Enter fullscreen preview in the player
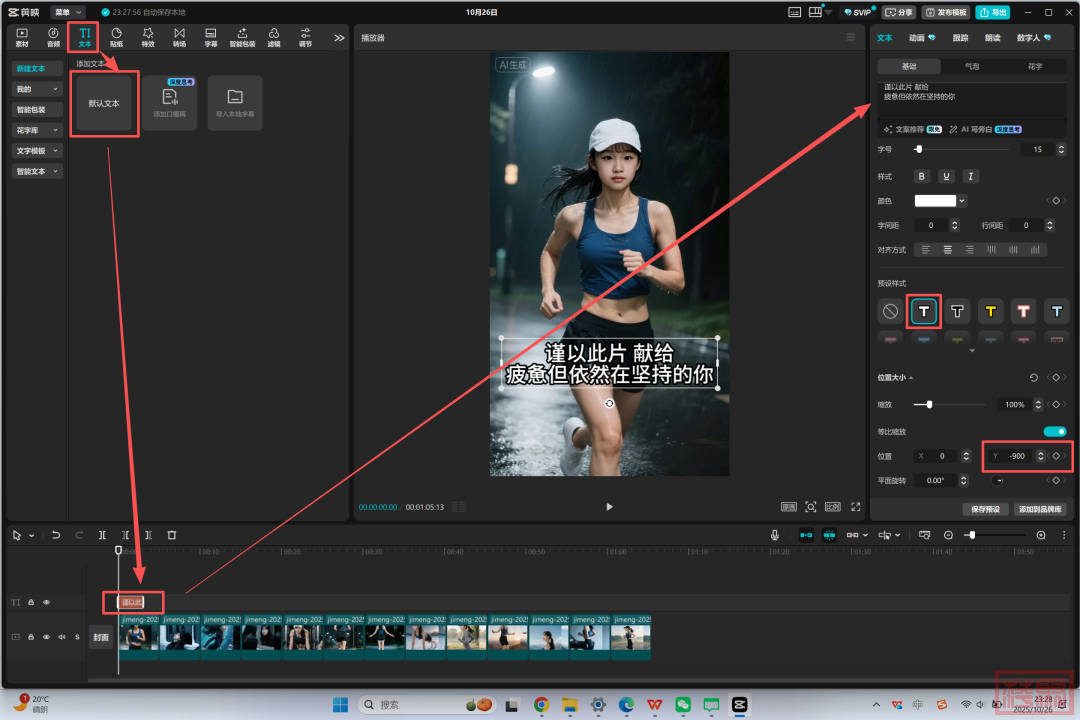Viewport: 1080px width, 720px height. tap(856, 507)
